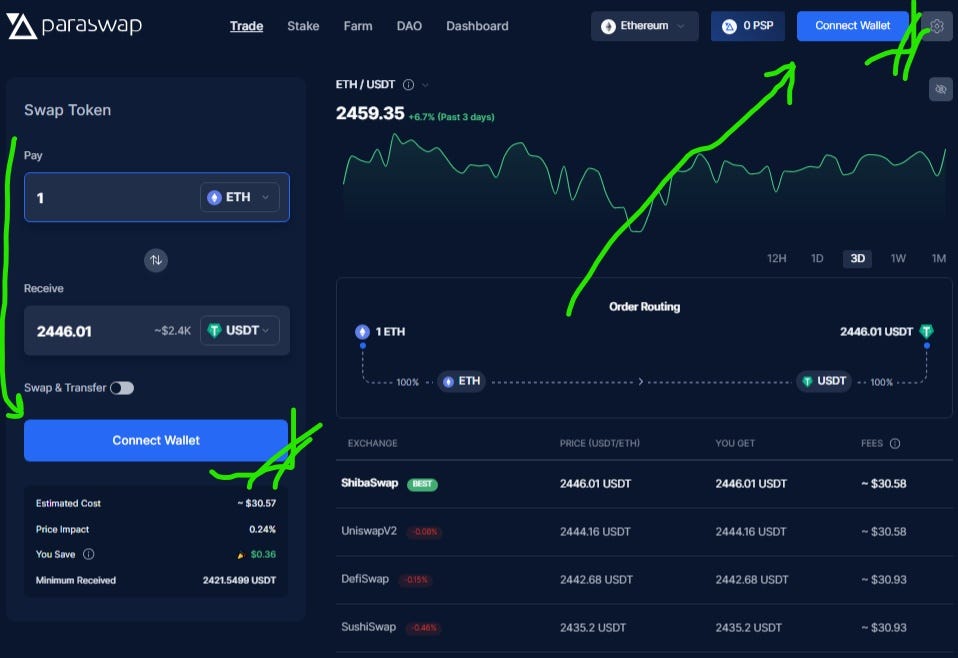The height and width of the screenshot is (658, 958).
Task: Click the Minimum Received 2421.5499 USDT value
Action: (x=240, y=580)
